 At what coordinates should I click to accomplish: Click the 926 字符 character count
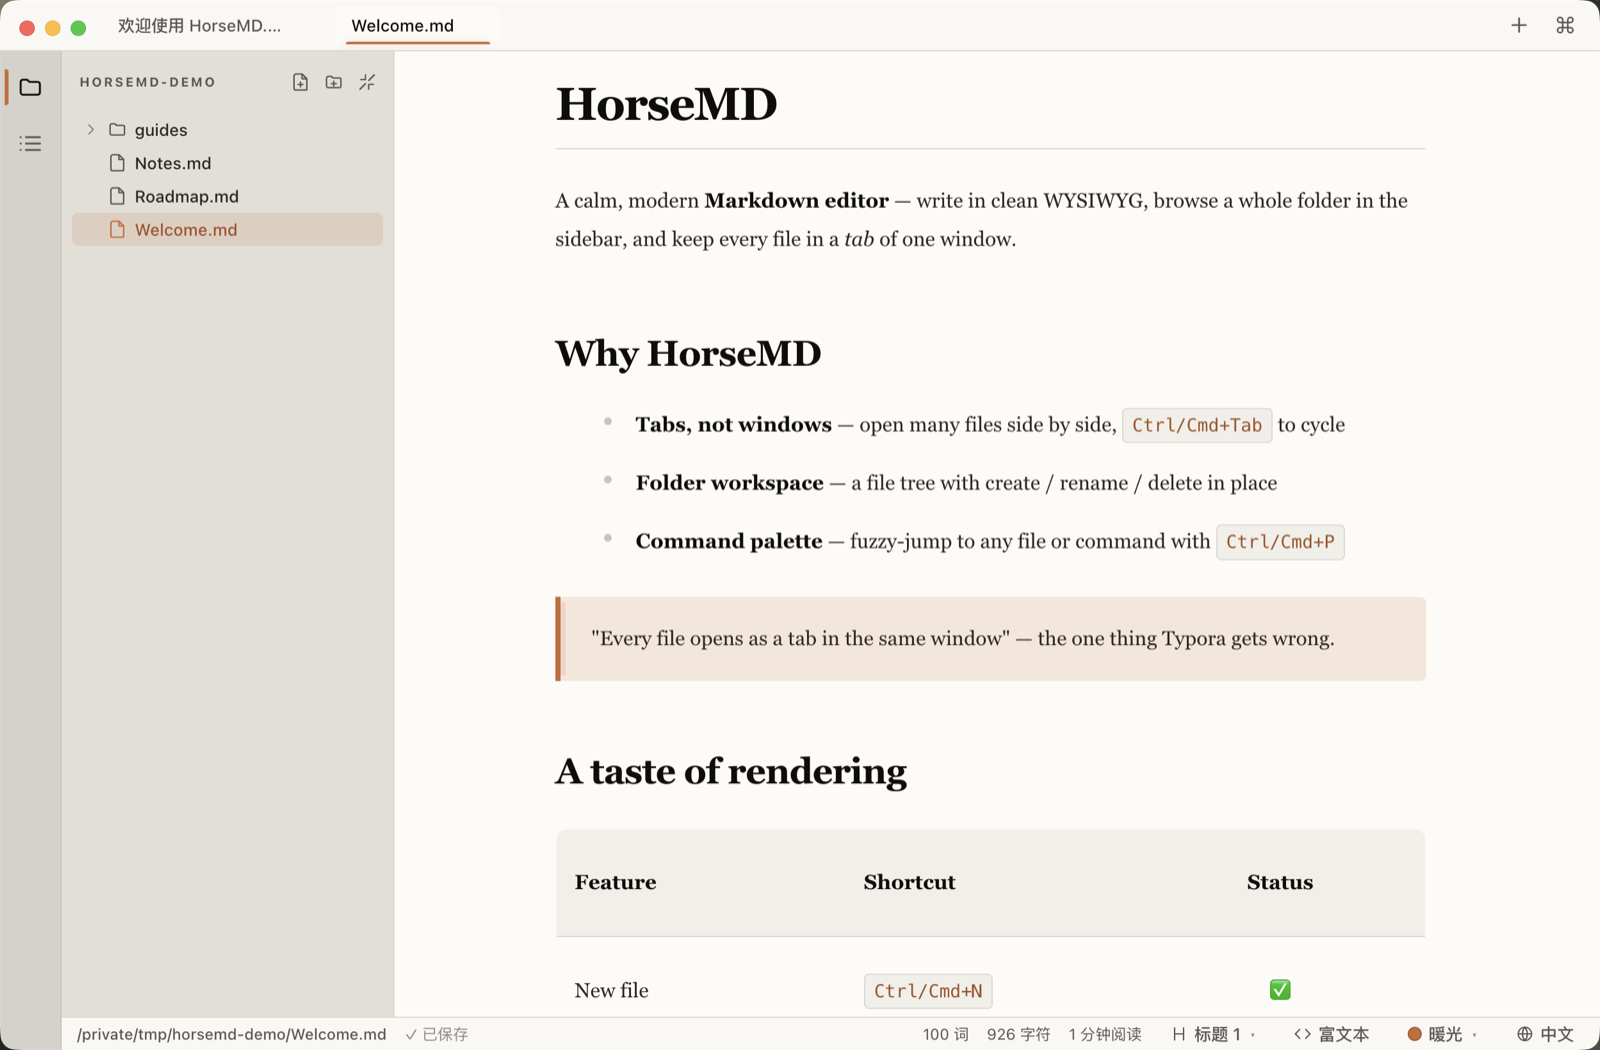point(1018,1034)
